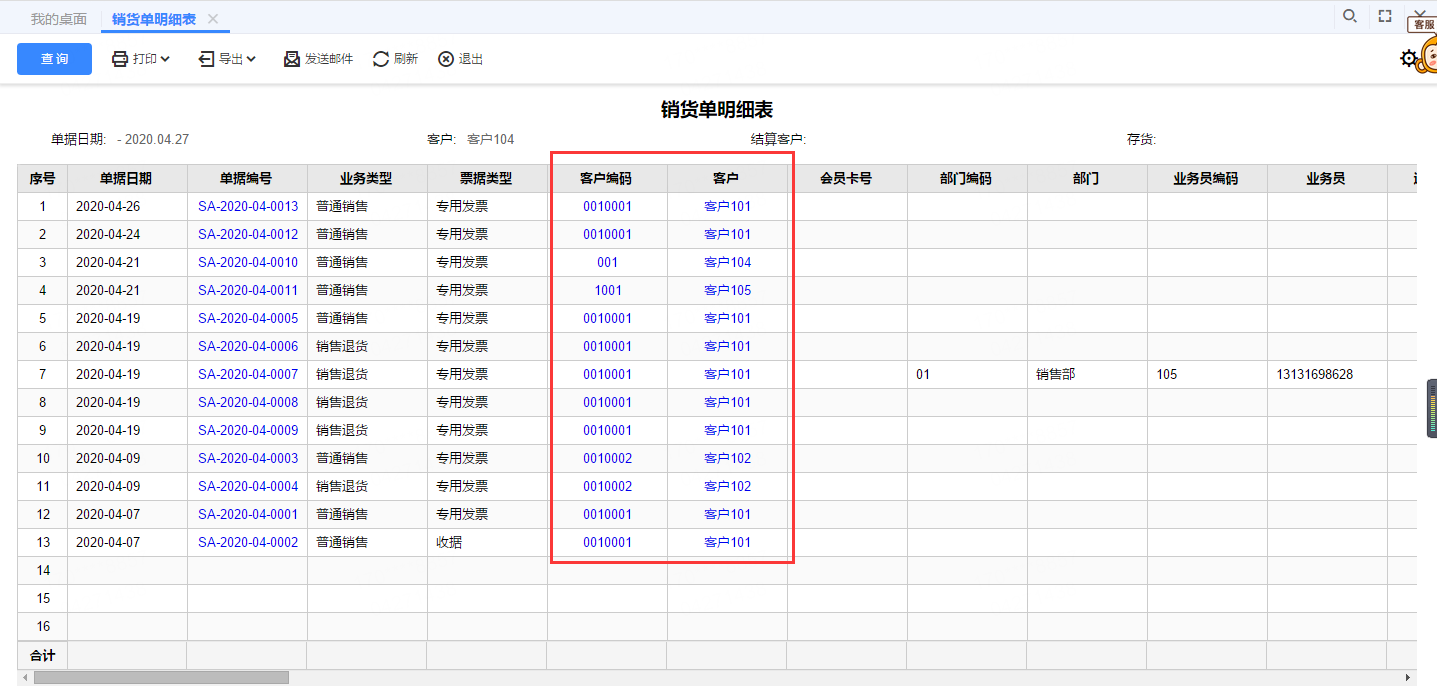Viewport: 1437px width, 686px height.
Task: Open document SA-2020-04-0007
Action: (248, 375)
